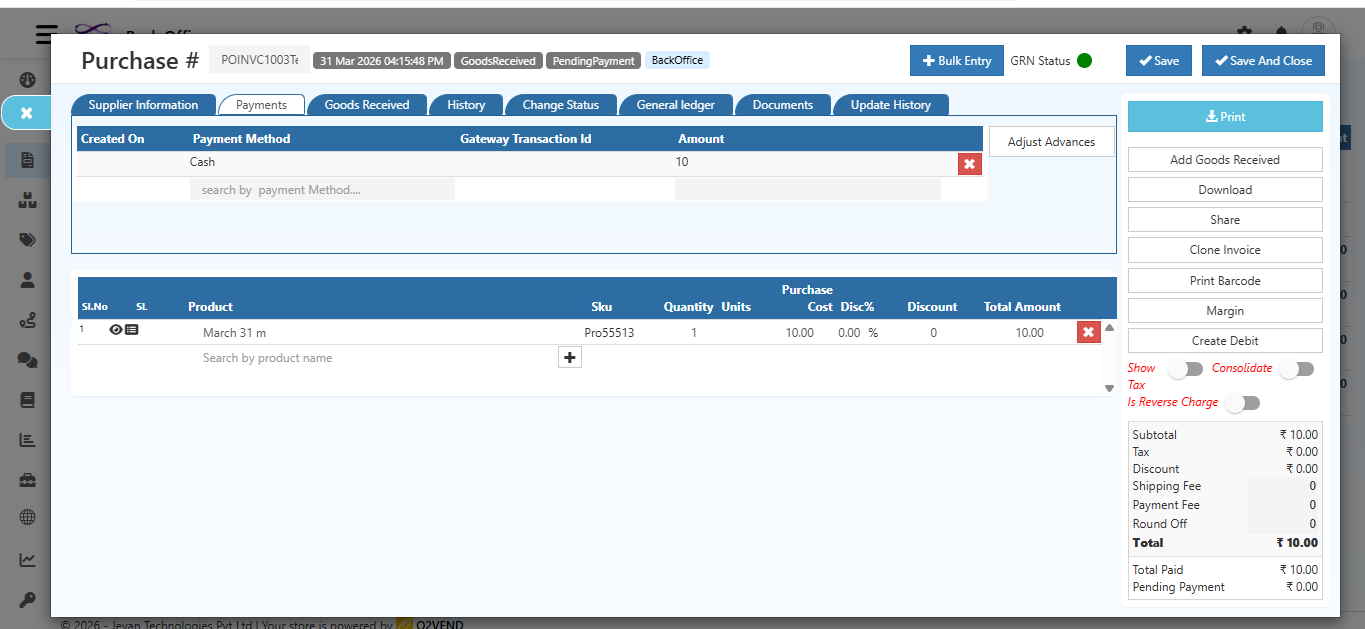
Task: Click the plus icon to add a product
Action: click(569, 357)
